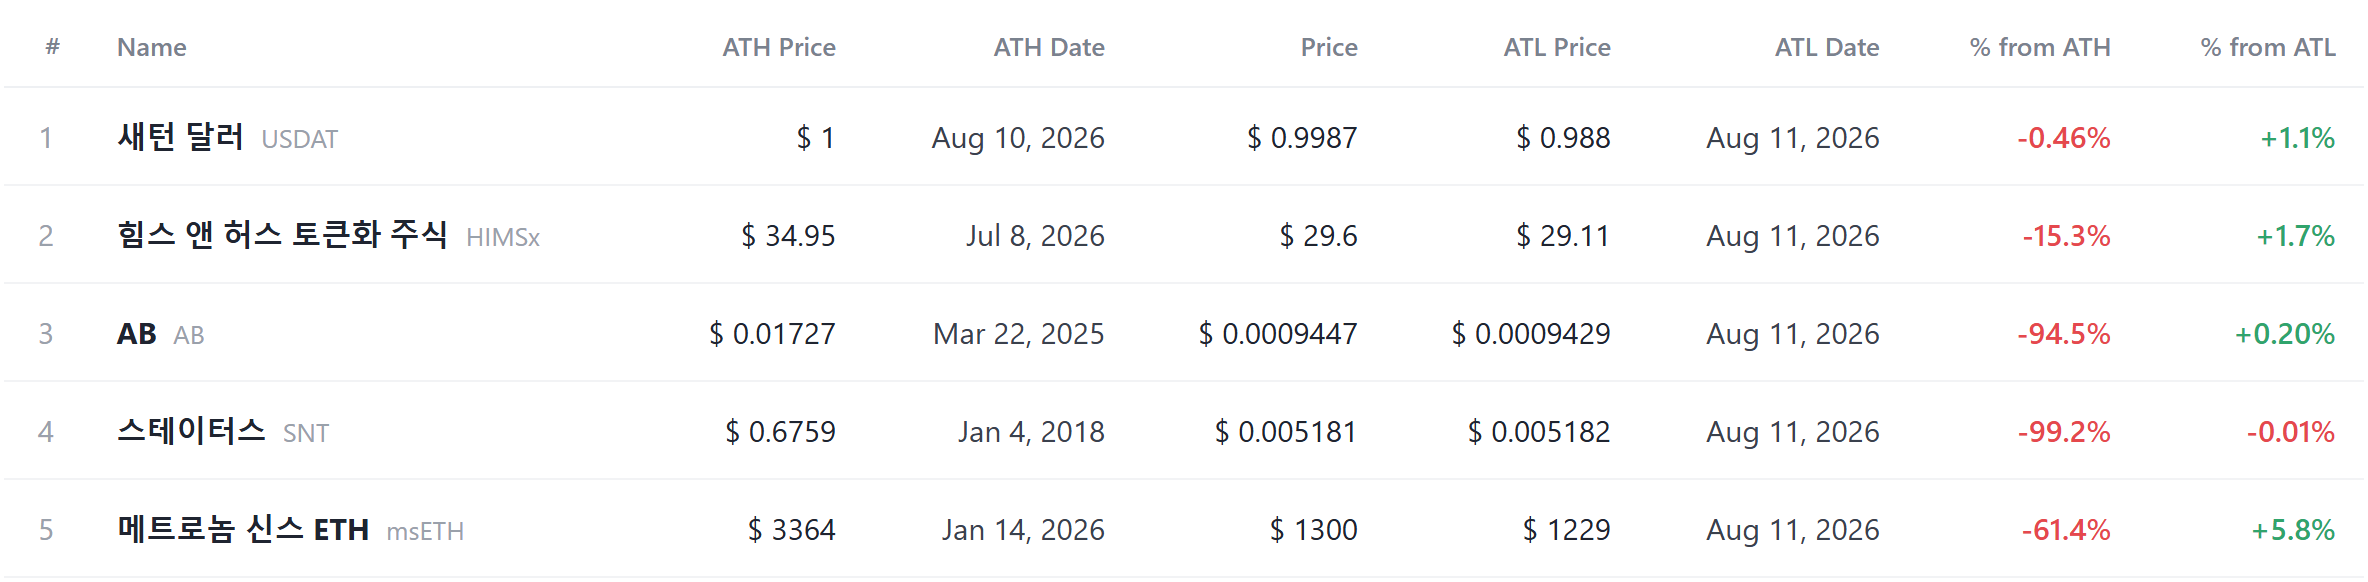
Task: Sort by % from ATL header
Action: (2268, 47)
